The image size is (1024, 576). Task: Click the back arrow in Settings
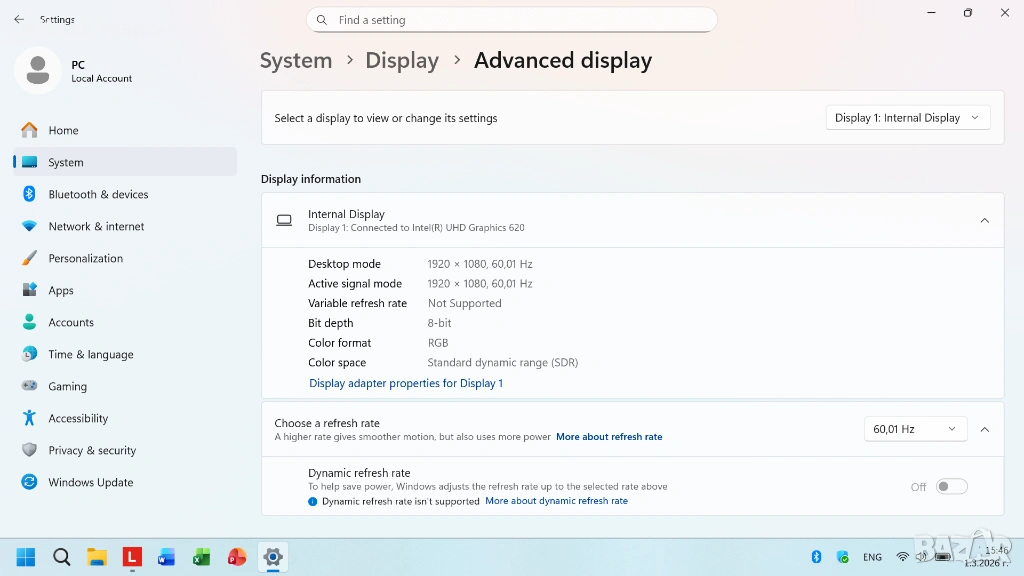point(19,19)
